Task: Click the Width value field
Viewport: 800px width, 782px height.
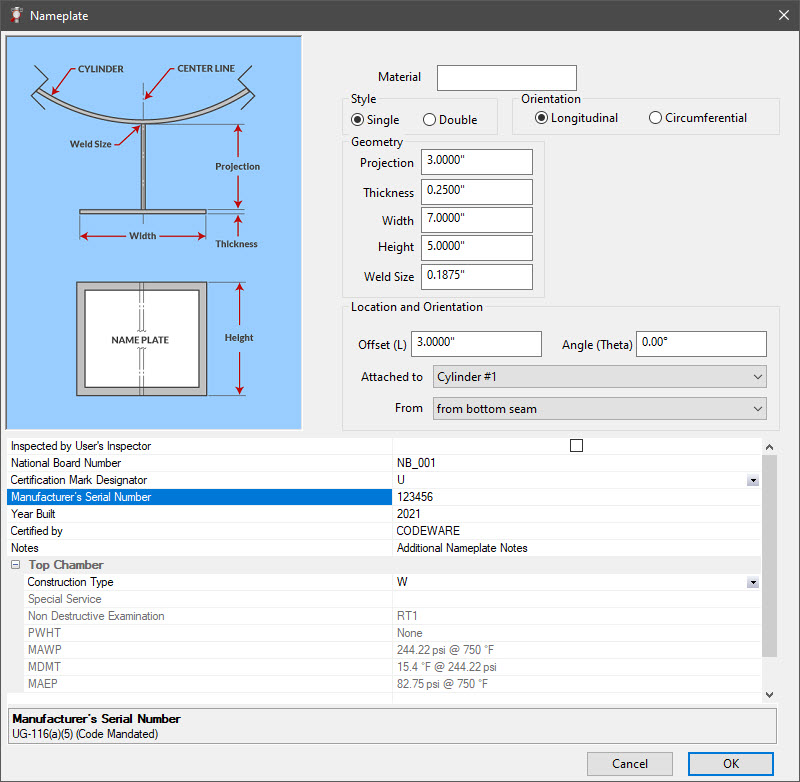Action: click(x=477, y=220)
